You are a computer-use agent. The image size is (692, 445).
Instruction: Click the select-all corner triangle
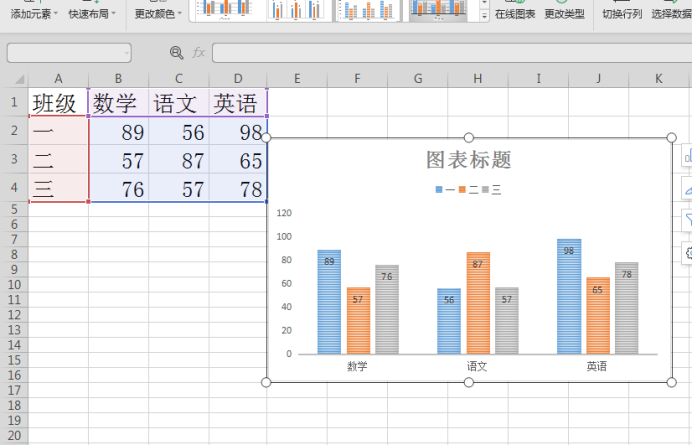(19, 79)
